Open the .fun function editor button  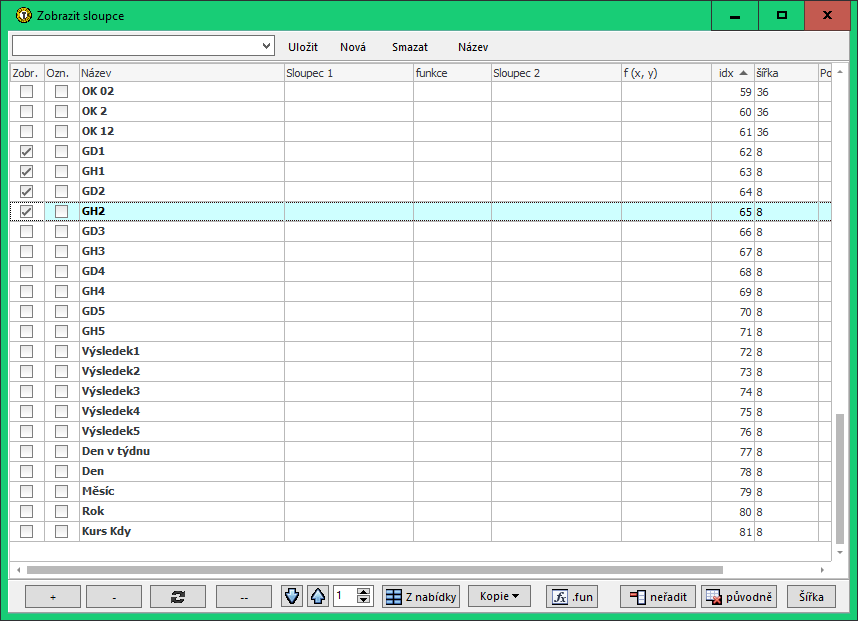(571, 597)
